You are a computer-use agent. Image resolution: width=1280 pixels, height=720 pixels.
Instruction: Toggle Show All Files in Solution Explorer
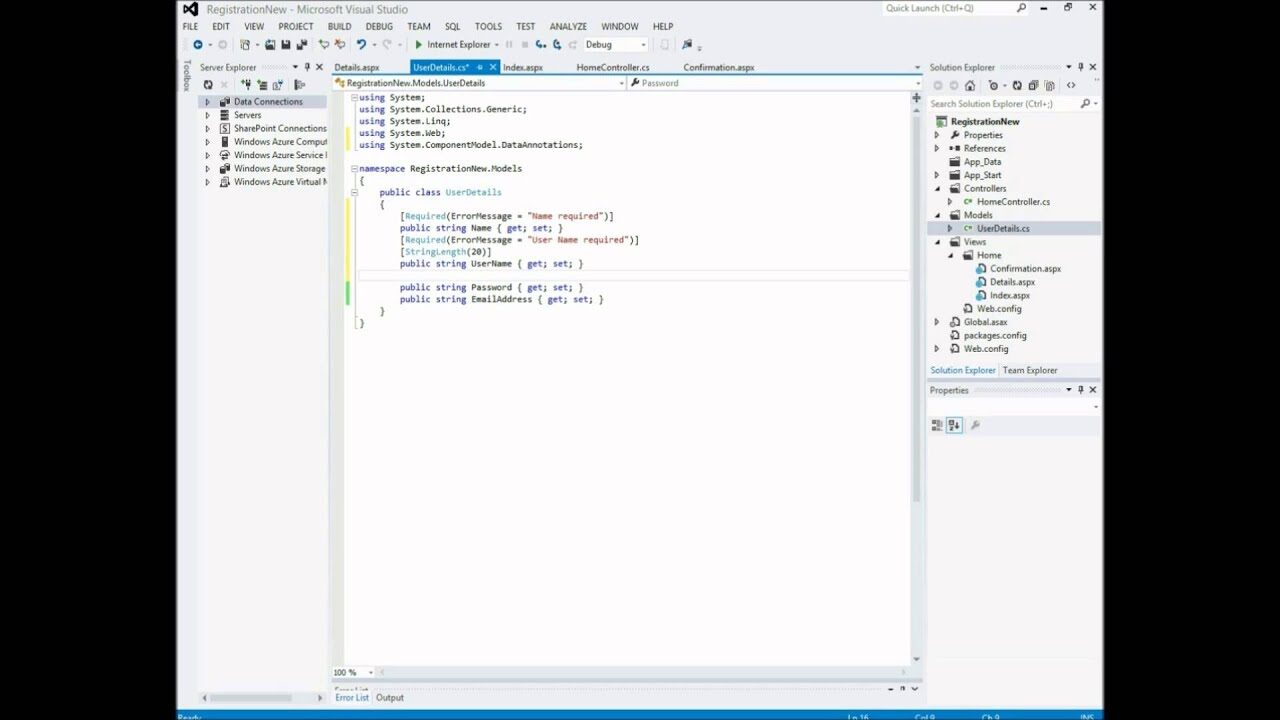[x=1033, y=85]
